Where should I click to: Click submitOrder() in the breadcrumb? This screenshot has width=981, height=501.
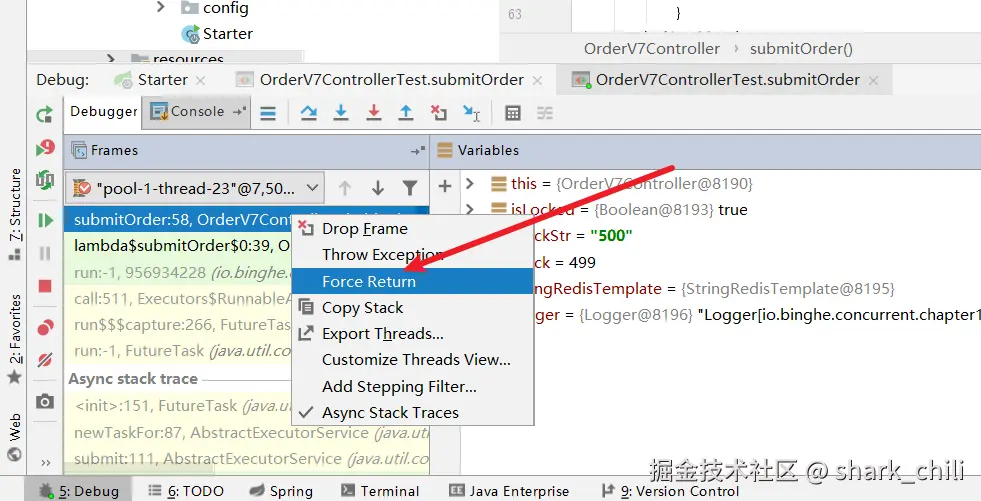click(801, 49)
